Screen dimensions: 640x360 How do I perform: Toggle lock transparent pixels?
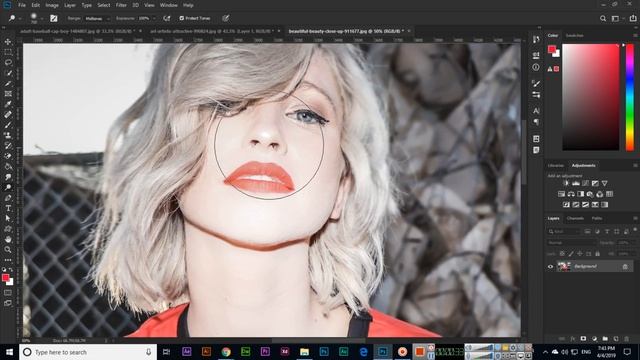click(562, 253)
